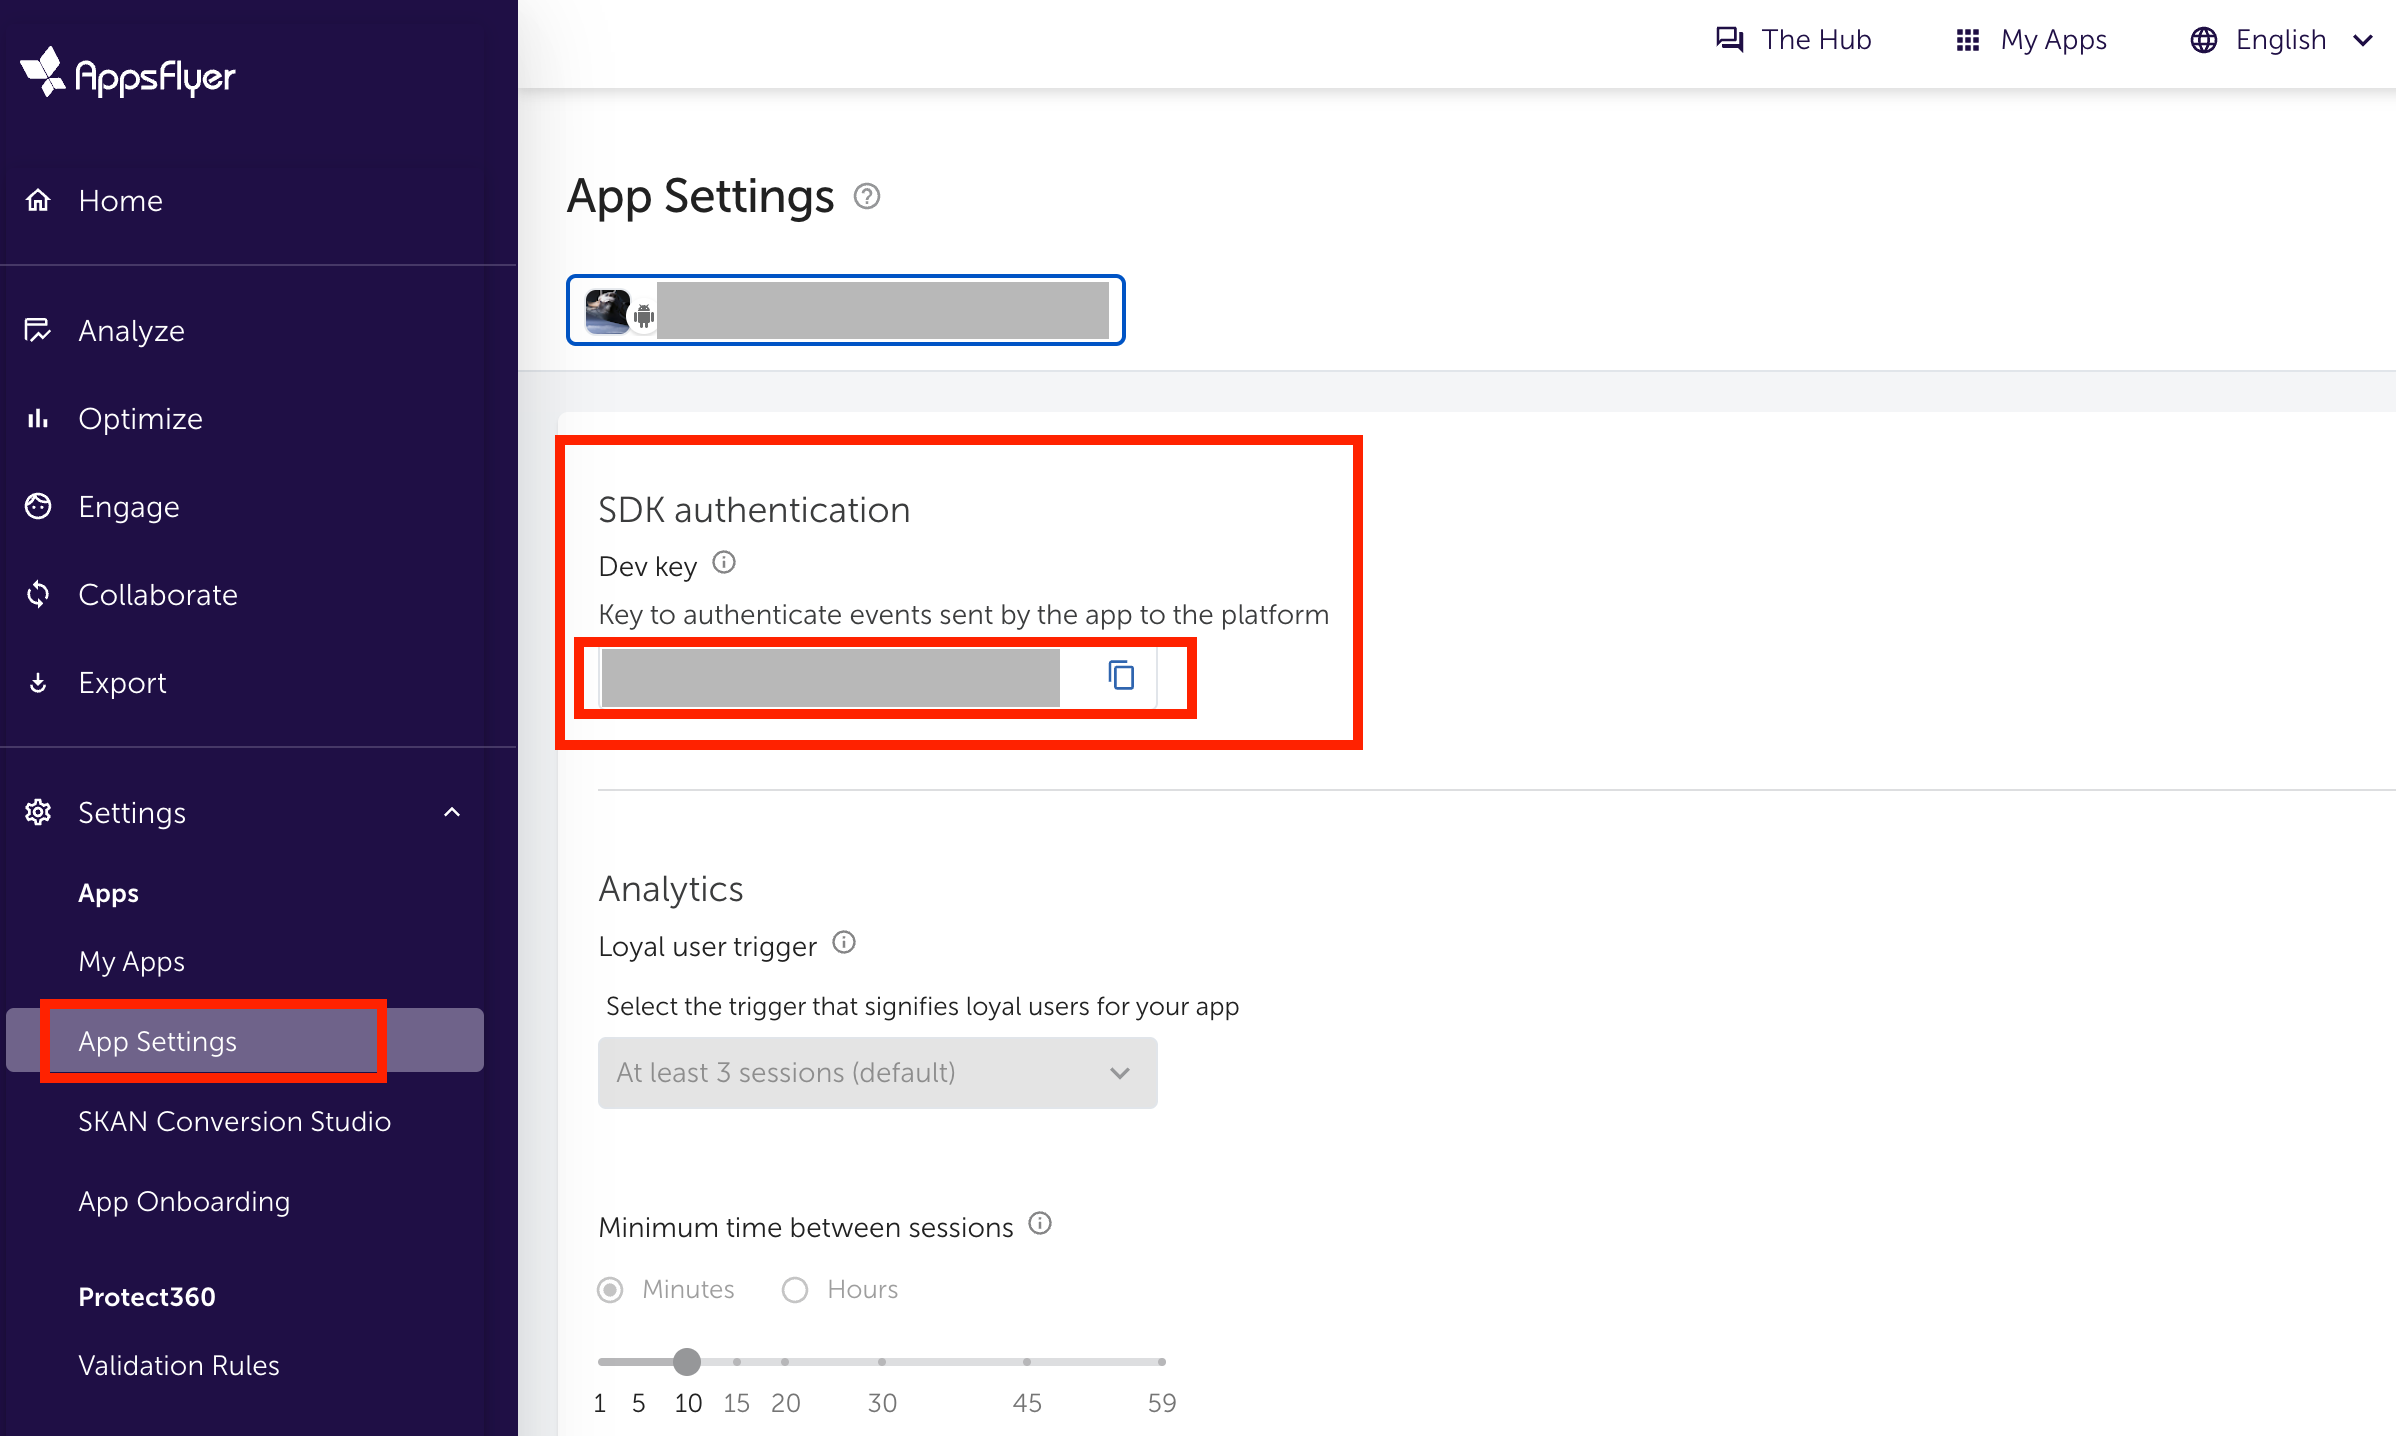Click the Dev key info icon

pos(724,563)
